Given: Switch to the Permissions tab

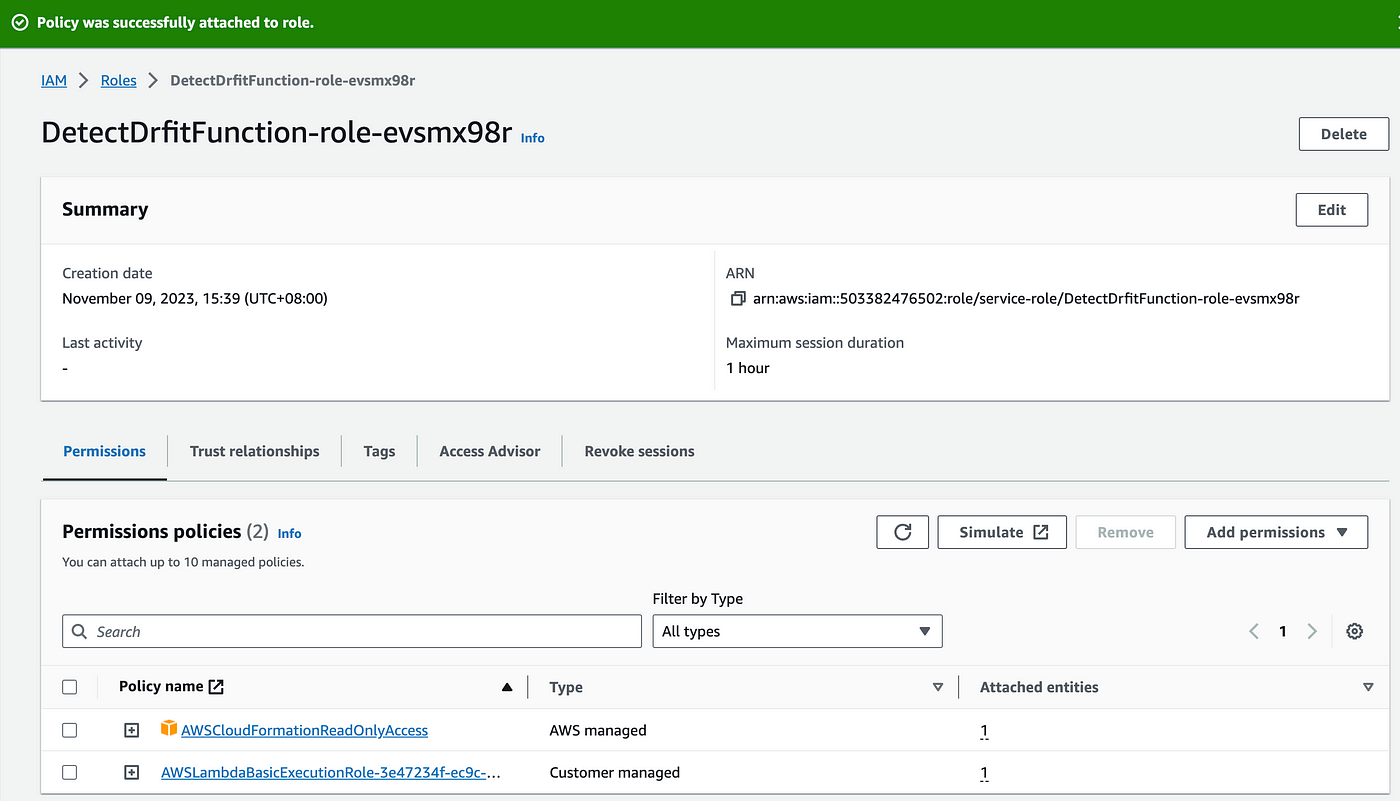Looking at the screenshot, I should click(x=104, y=451).
